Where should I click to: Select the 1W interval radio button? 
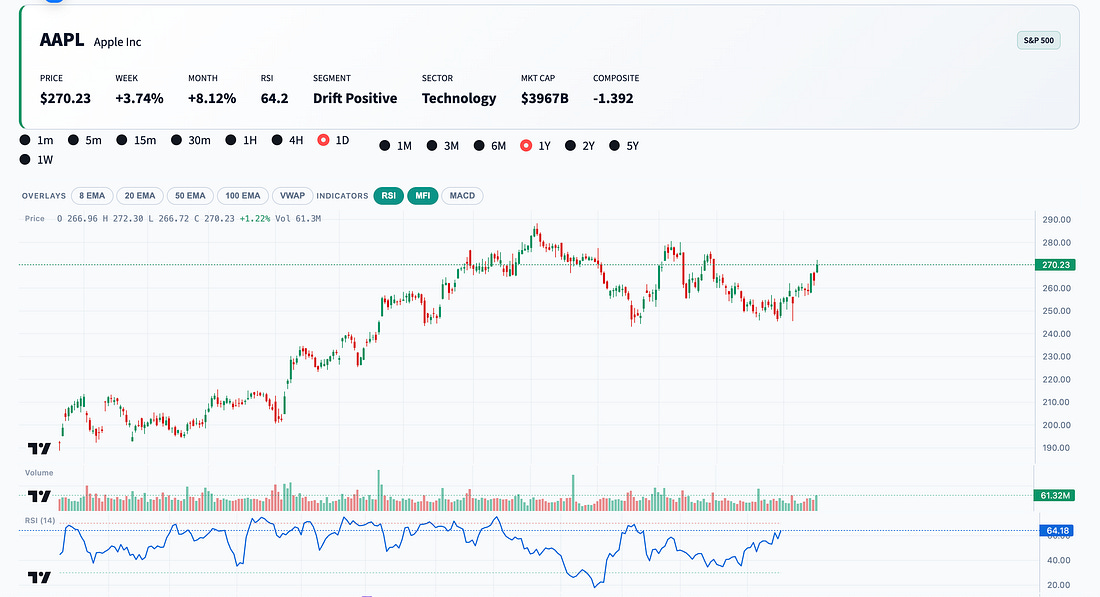[25, 160]
